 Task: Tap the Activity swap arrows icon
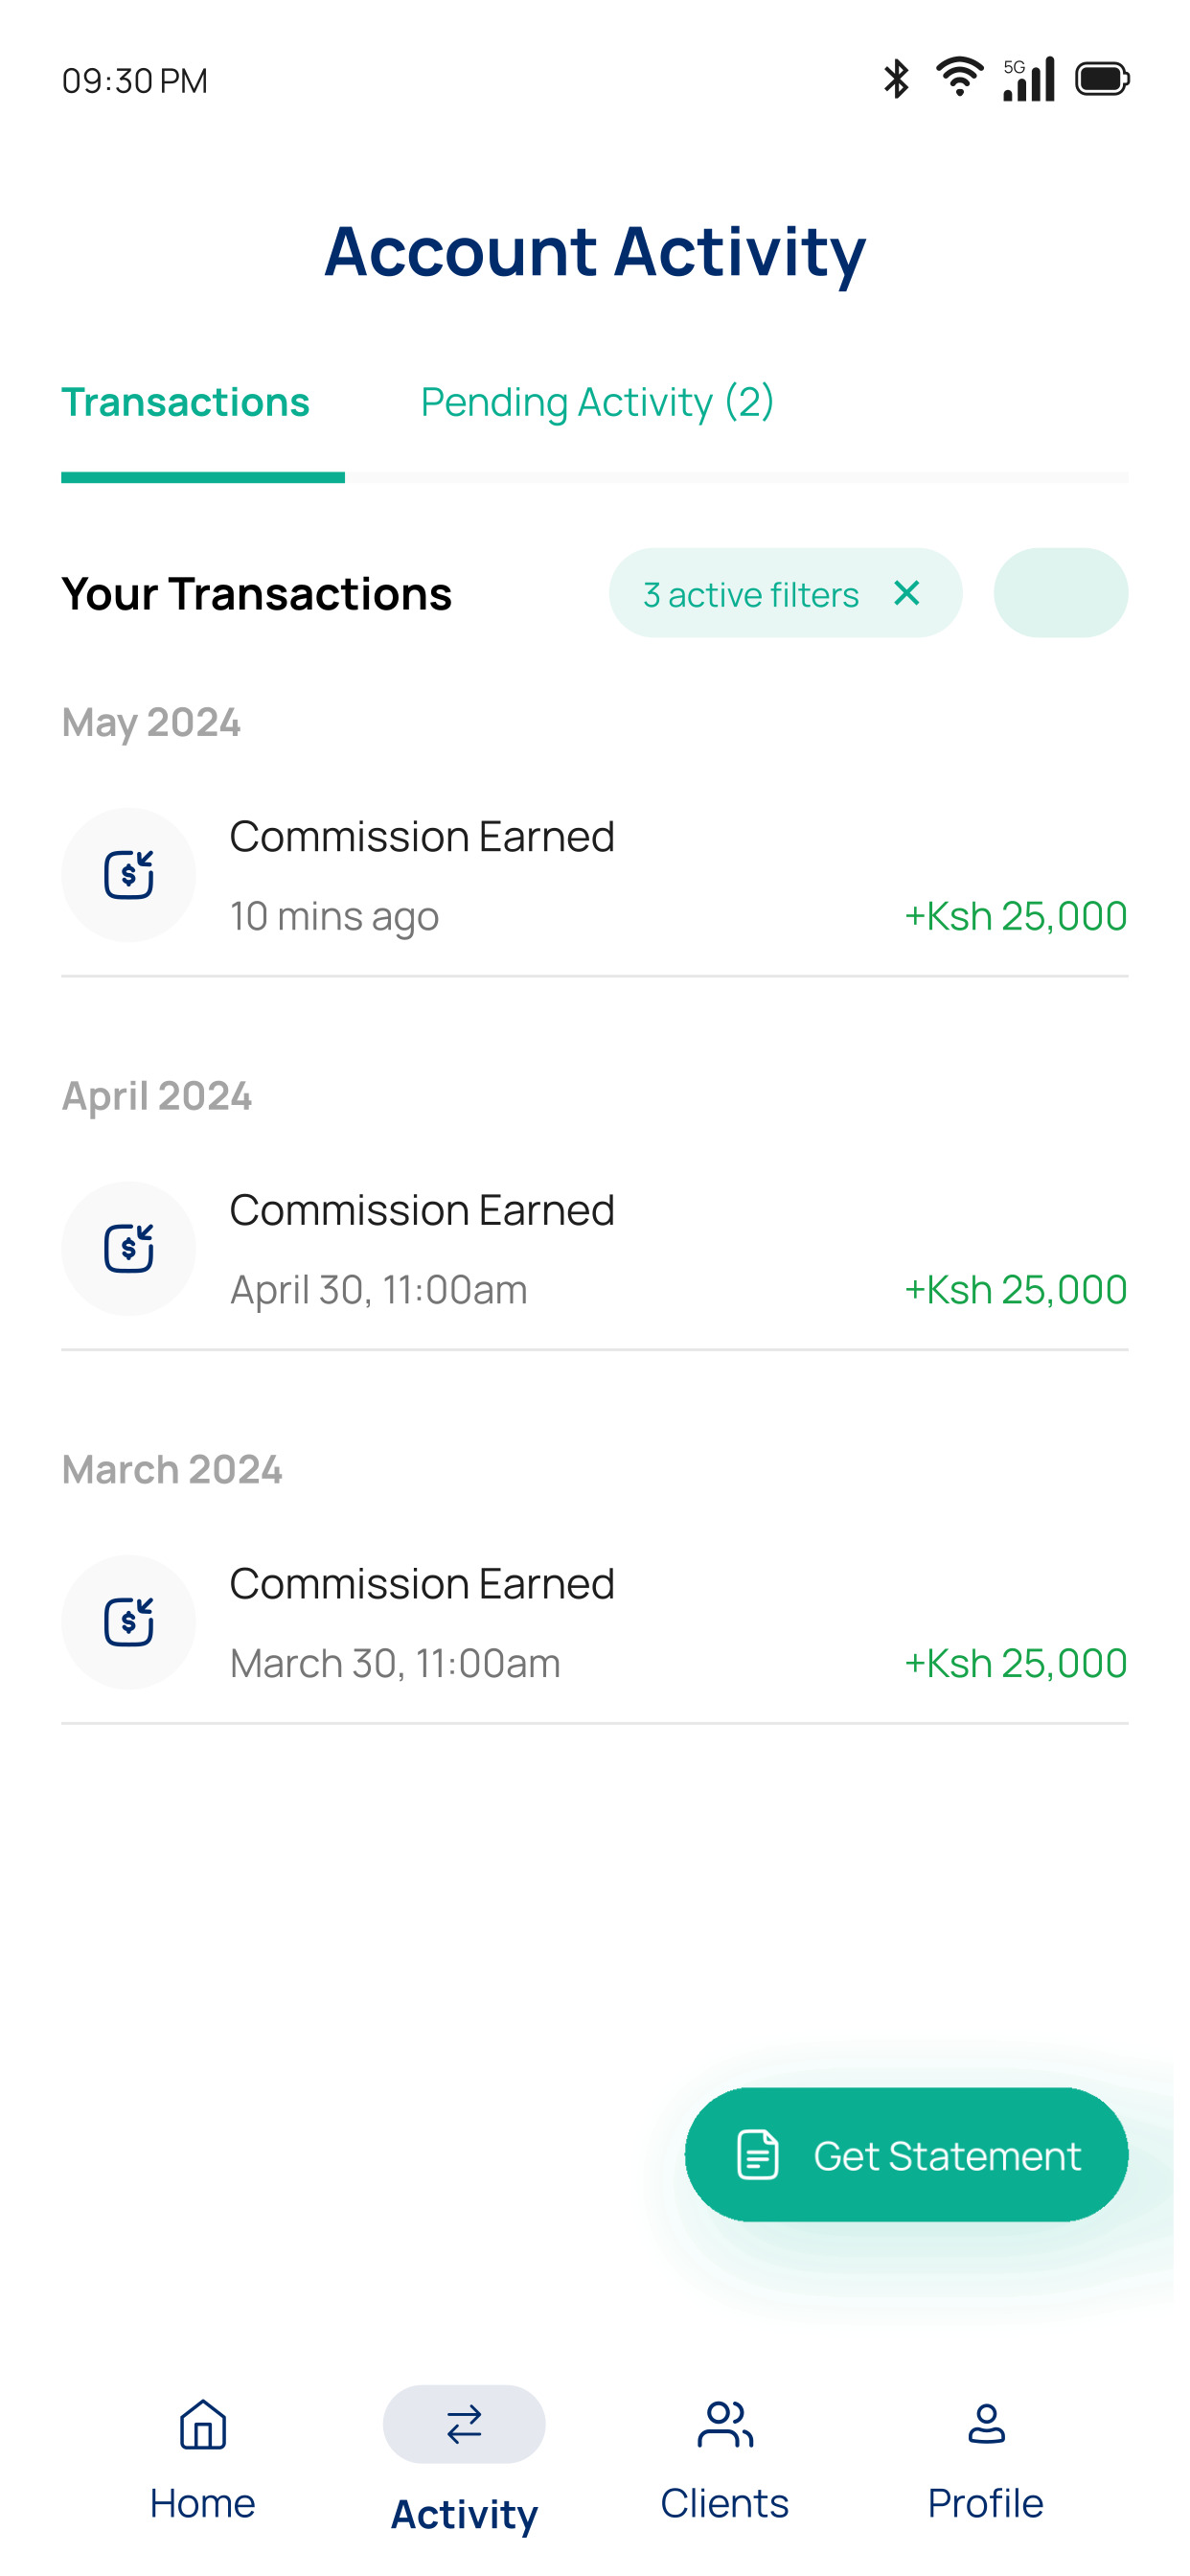[x=464, y=2424]
